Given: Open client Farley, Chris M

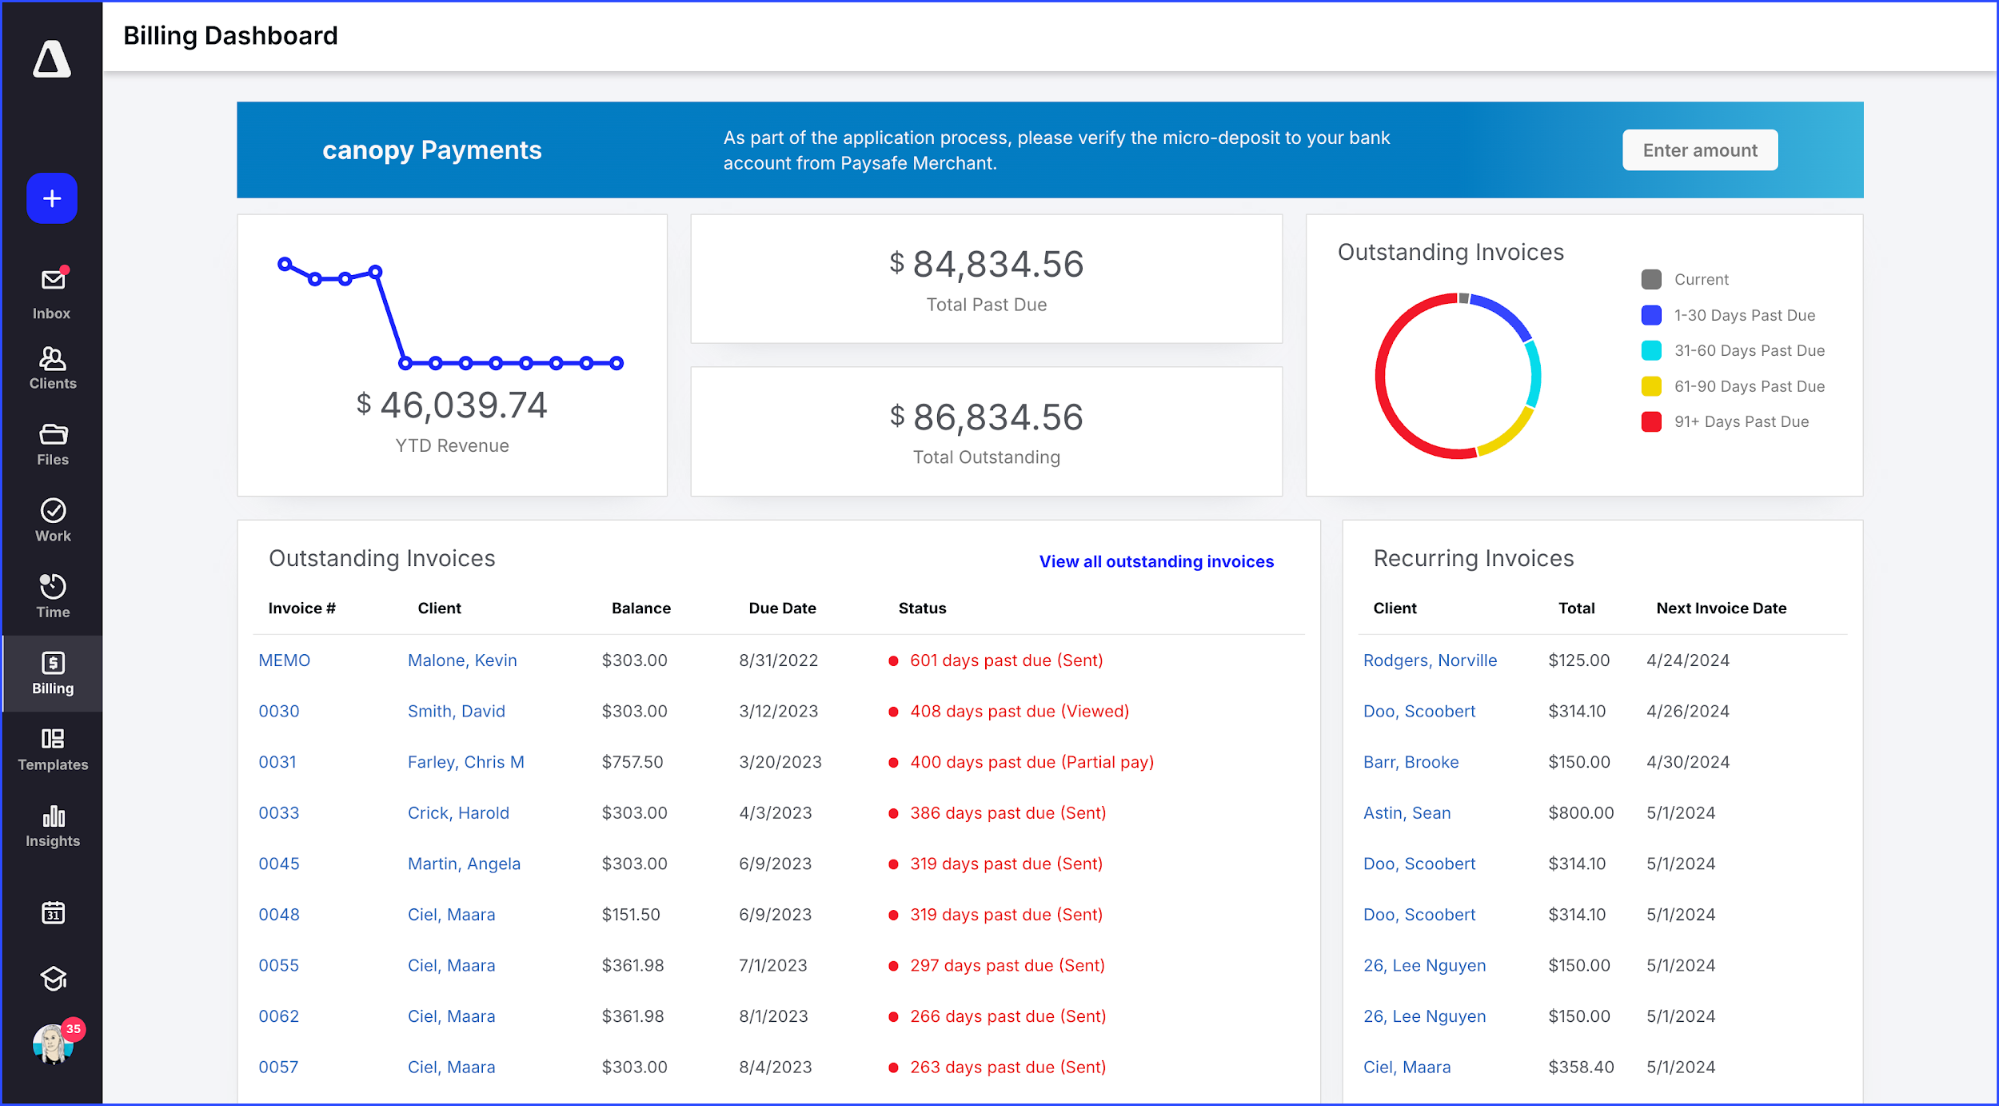Looking at the screenshot, I should (x=465, y=762).
